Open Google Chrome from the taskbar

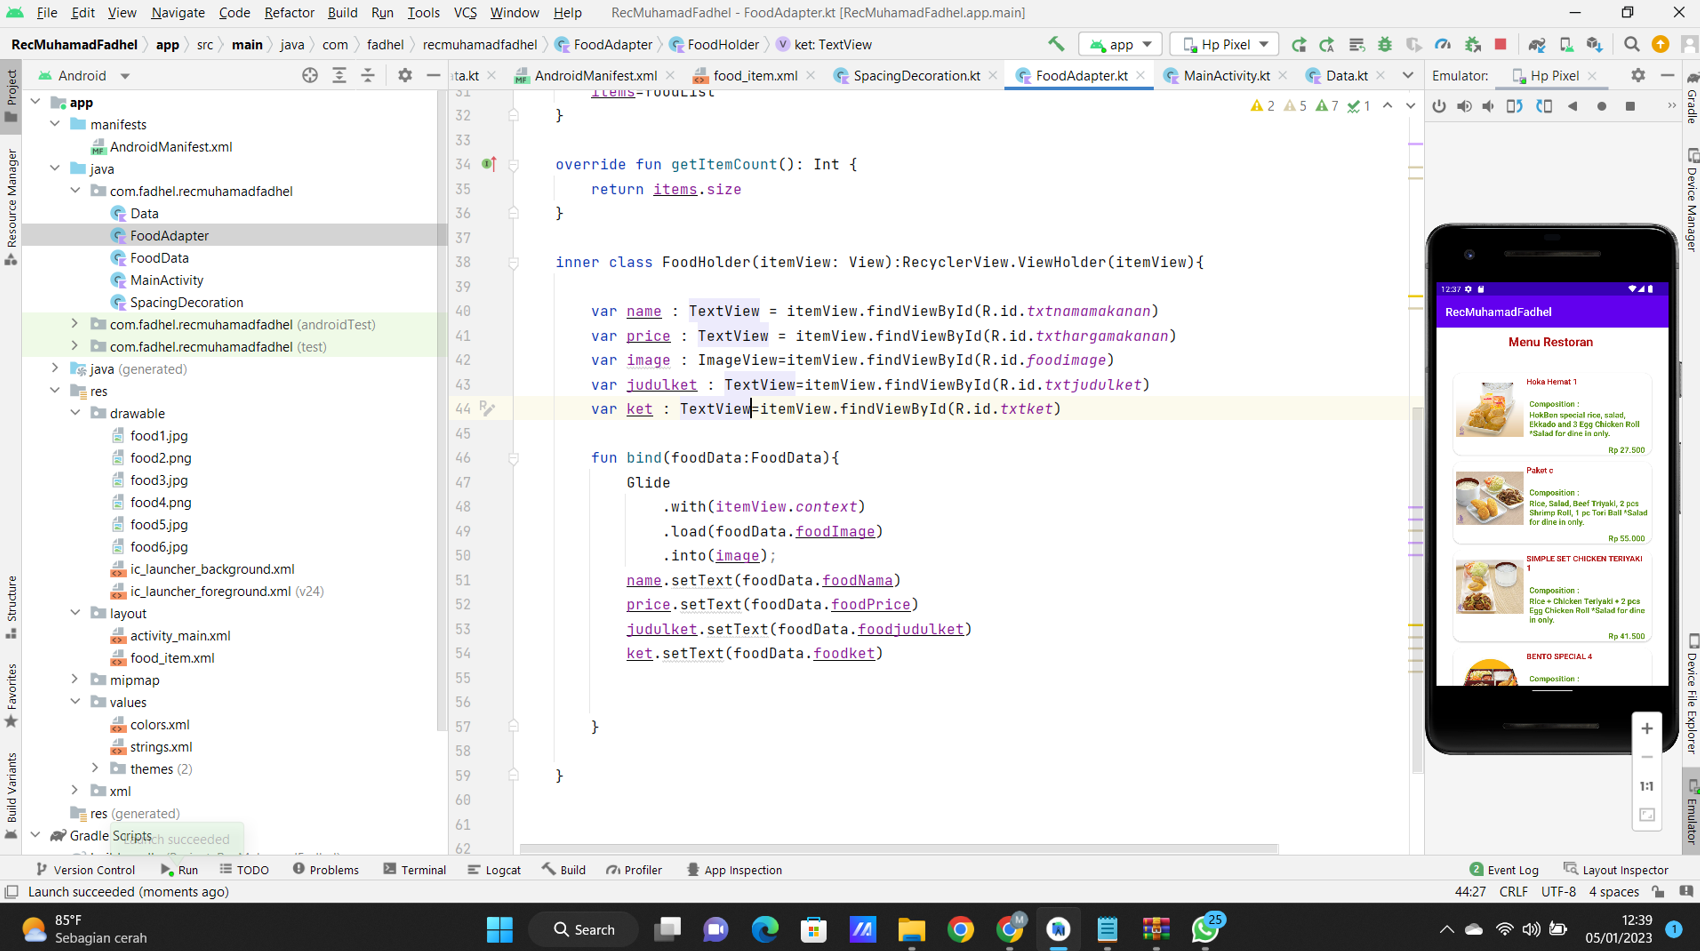pyautogui.click(x=960, y=929)
